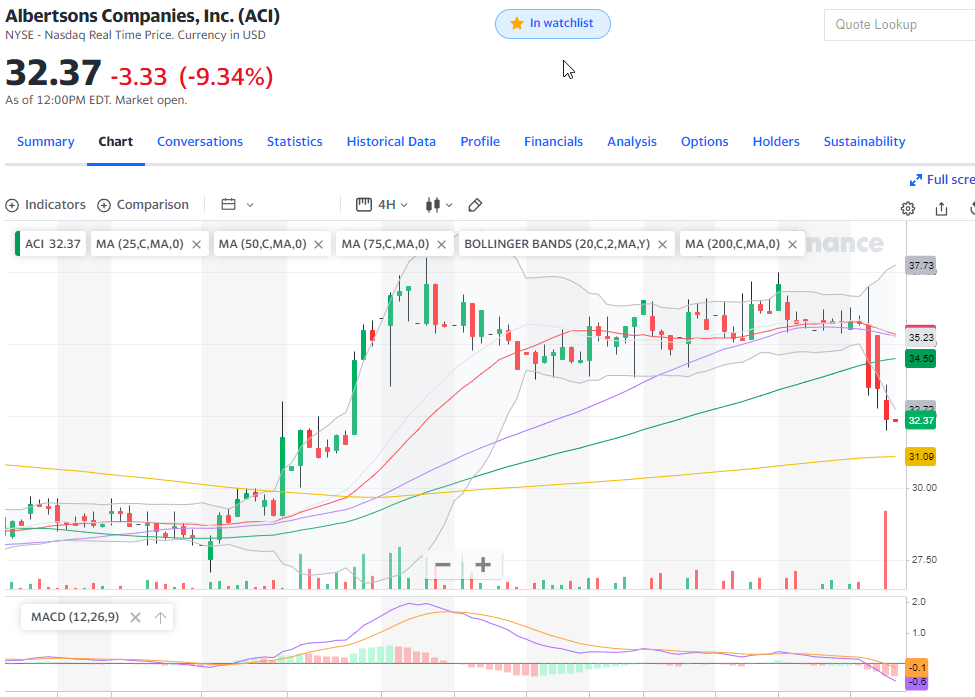Move MACD panel up with arrow
The width and height of the screenshot is (975, 697).
[x=160, y=617]
